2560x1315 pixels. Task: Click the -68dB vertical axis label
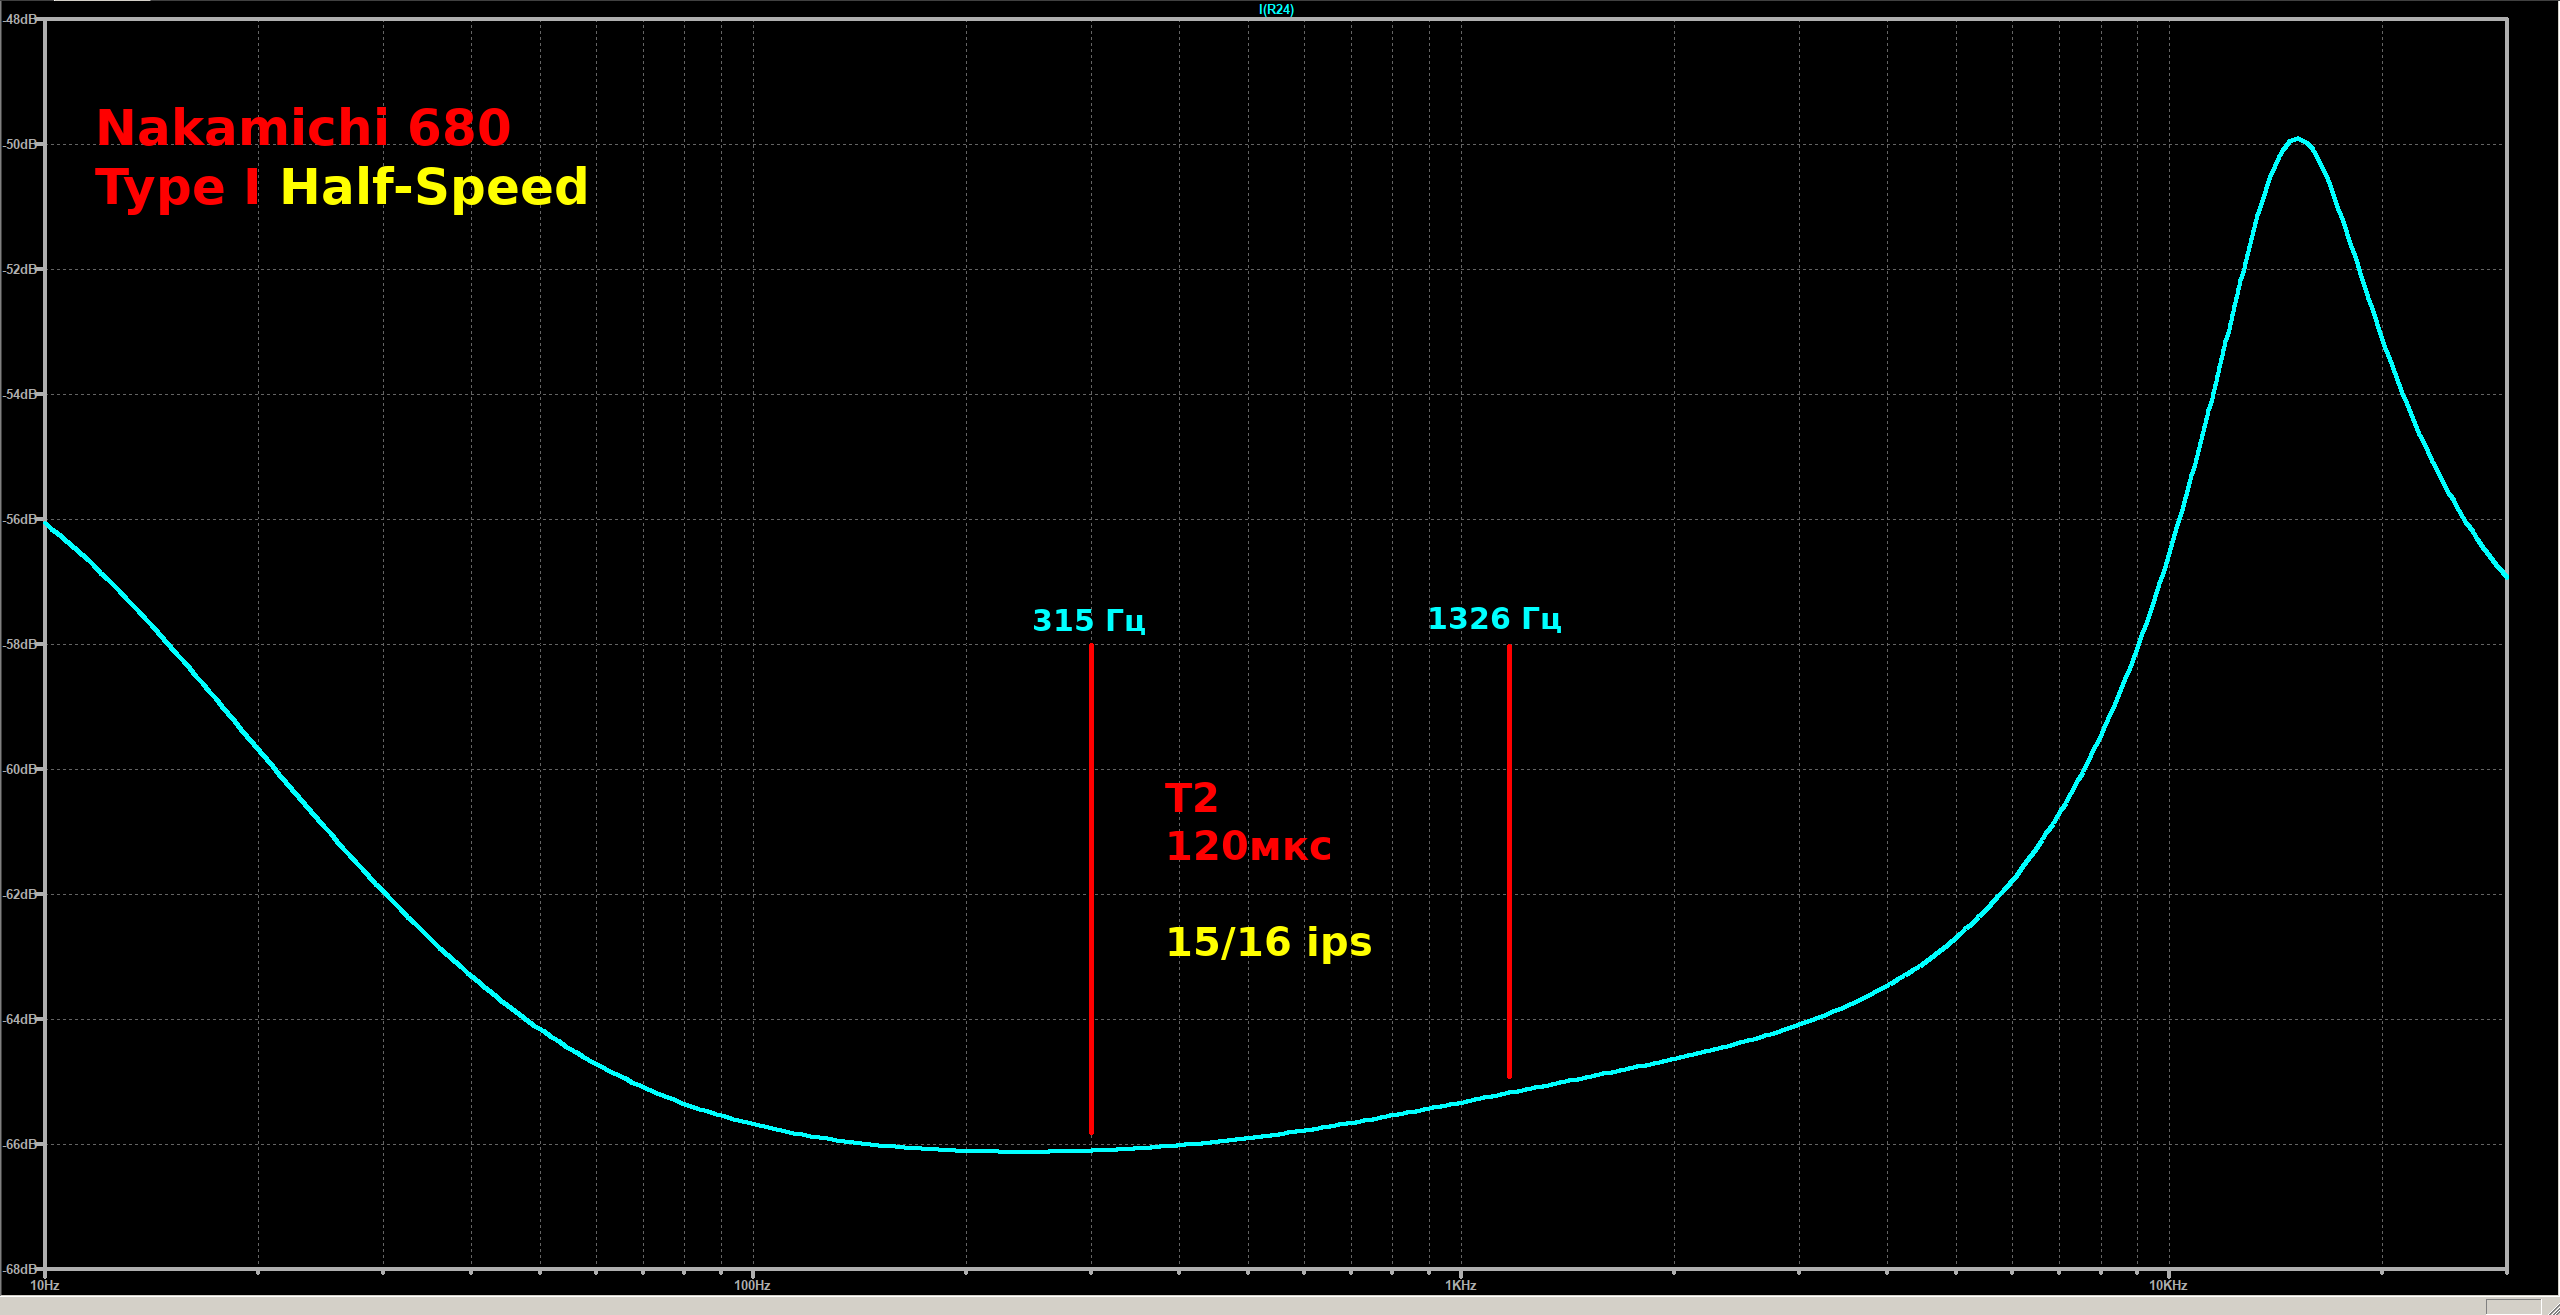(20, 1269)
